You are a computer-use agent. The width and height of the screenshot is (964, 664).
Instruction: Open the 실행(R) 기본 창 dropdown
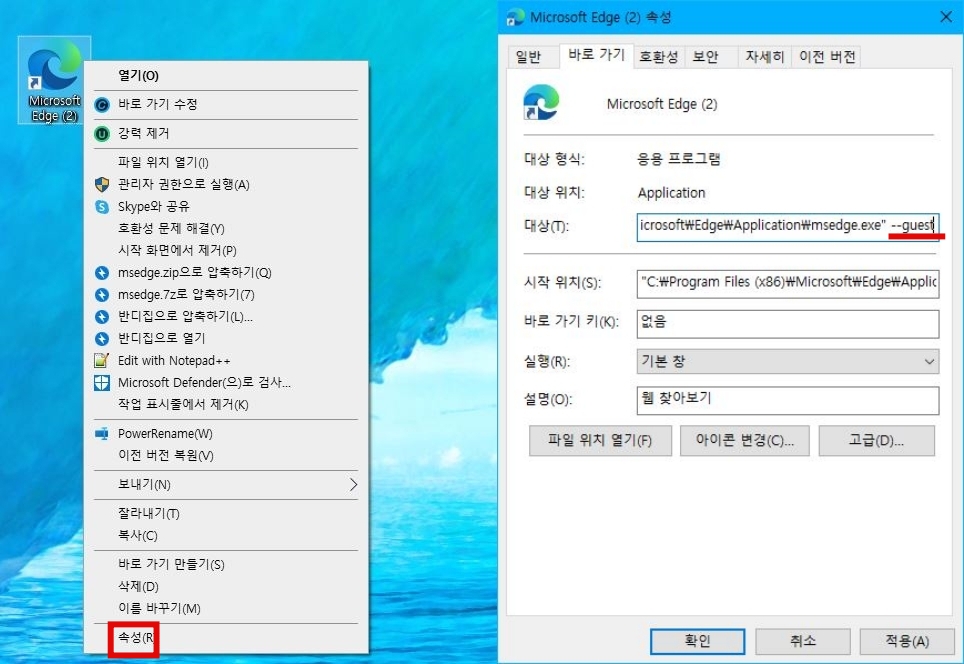[788, 362]
